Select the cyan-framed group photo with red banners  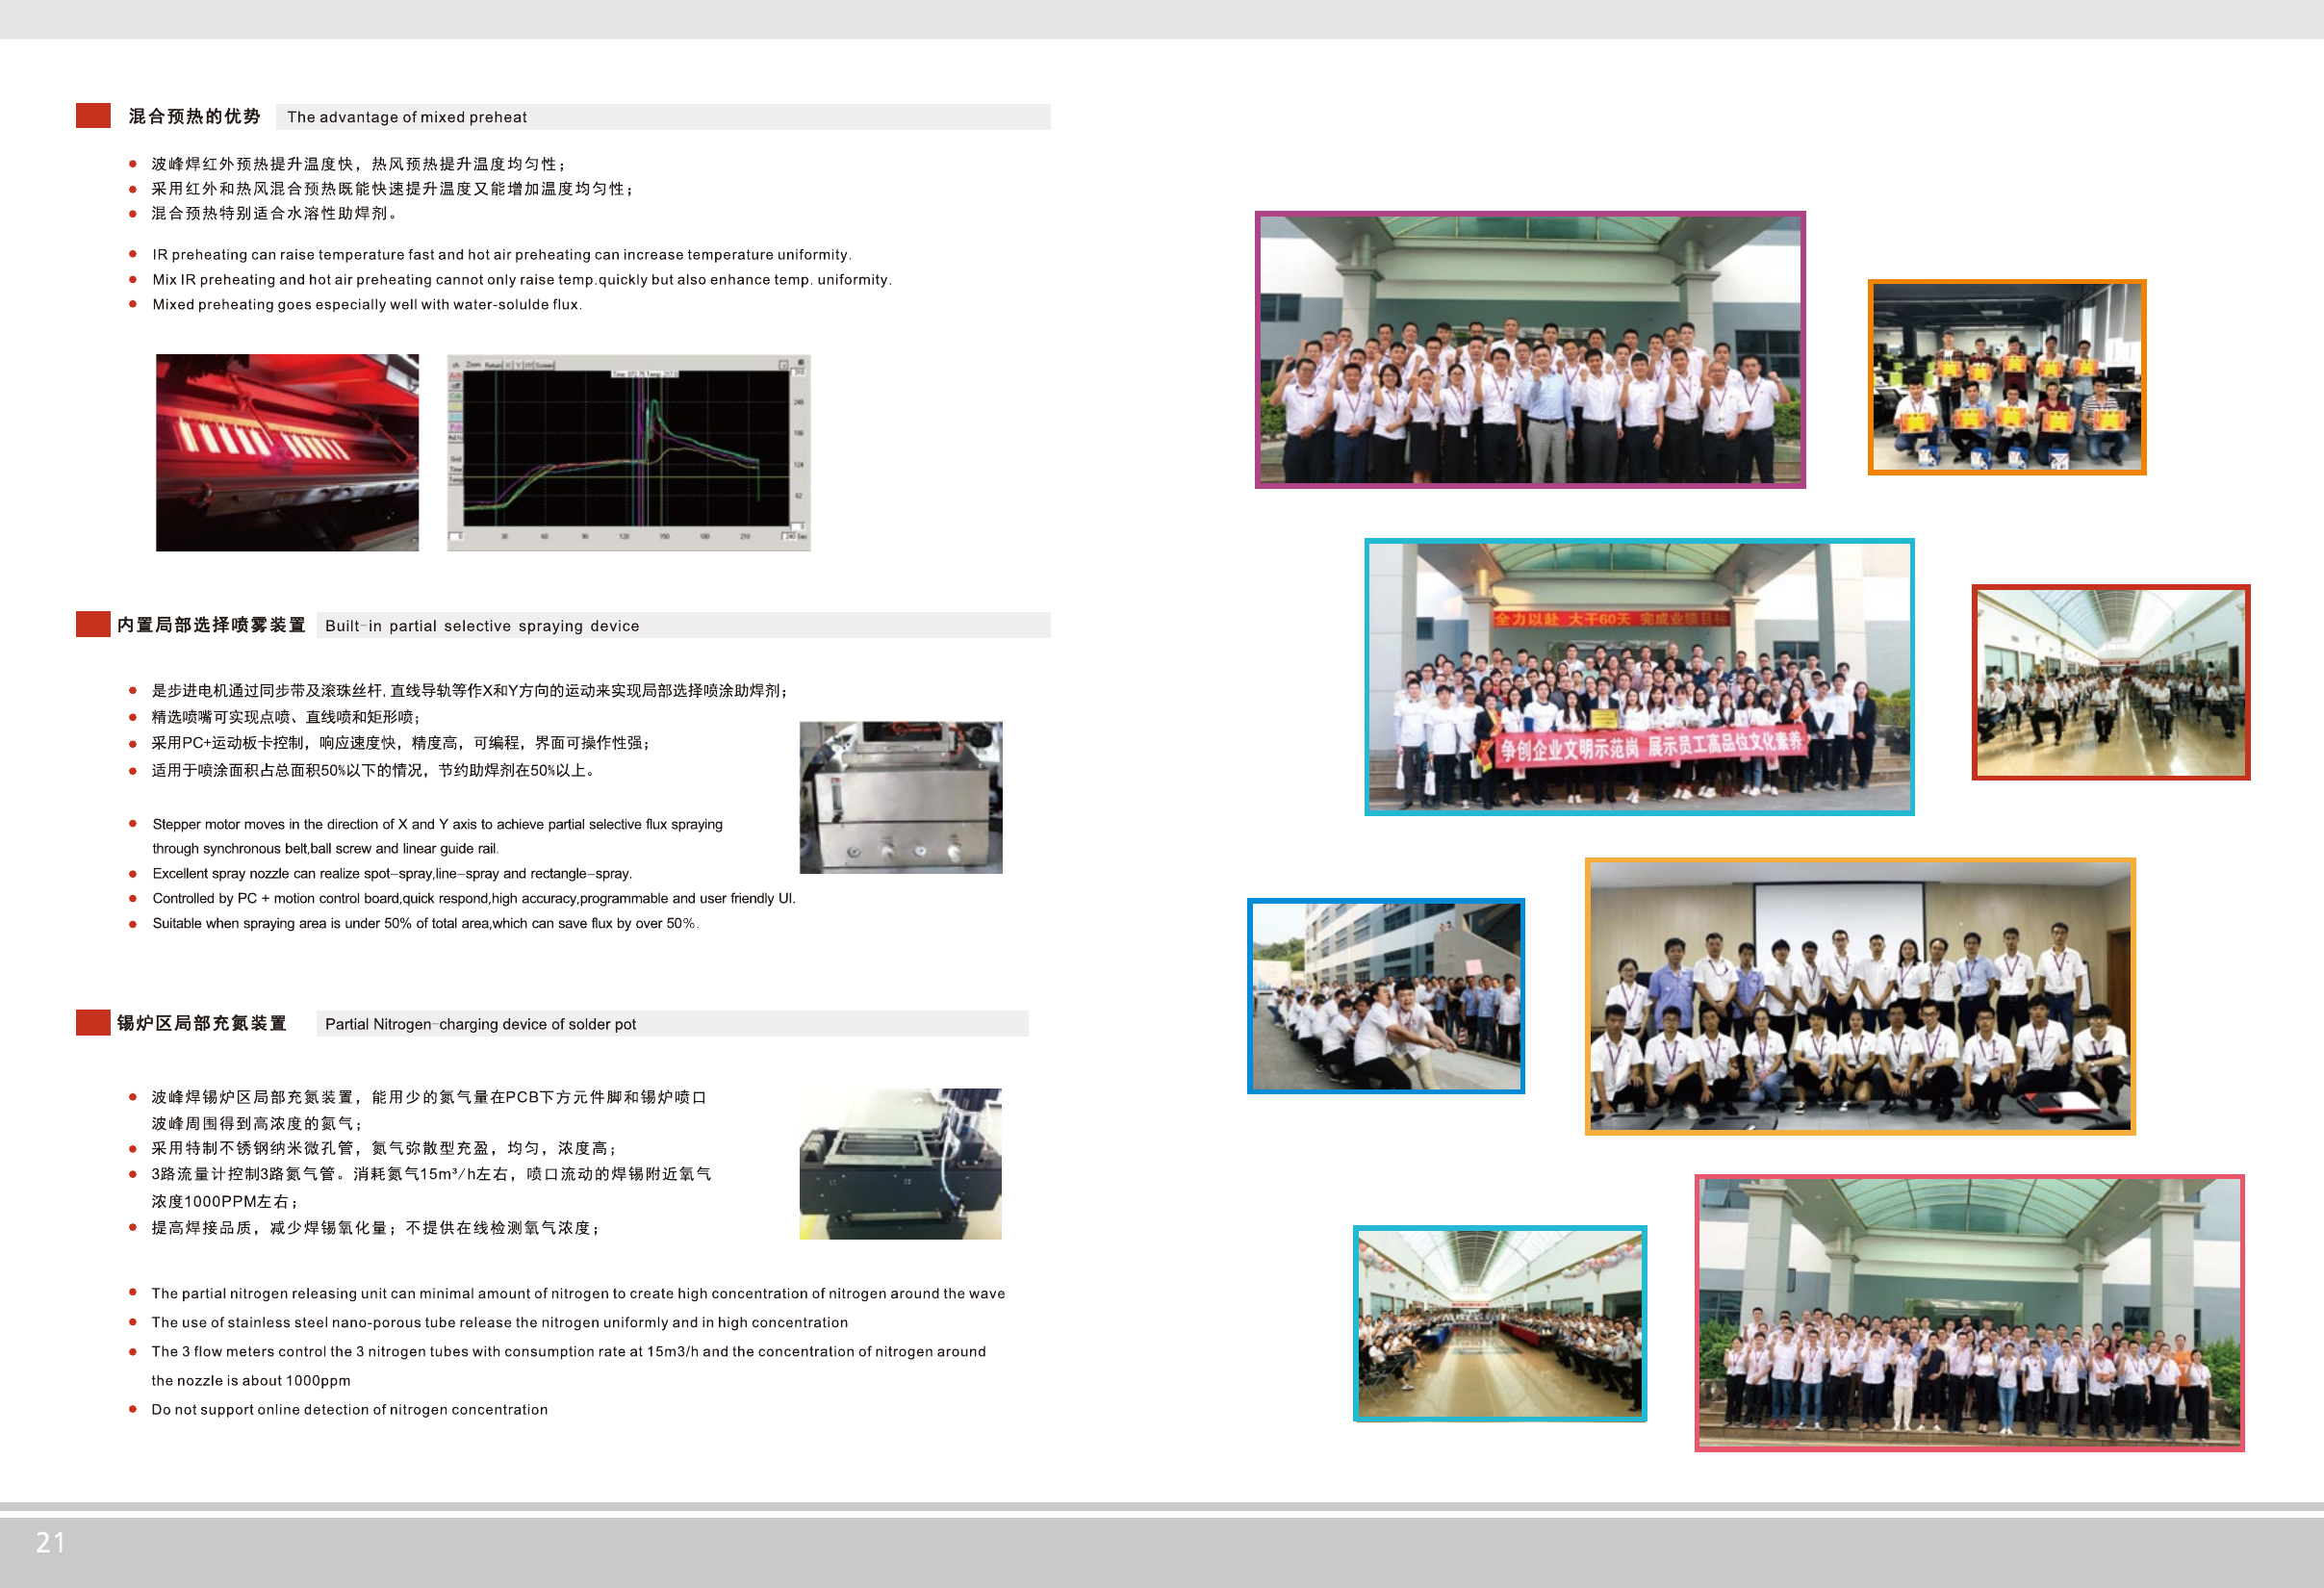(1638, 677)
